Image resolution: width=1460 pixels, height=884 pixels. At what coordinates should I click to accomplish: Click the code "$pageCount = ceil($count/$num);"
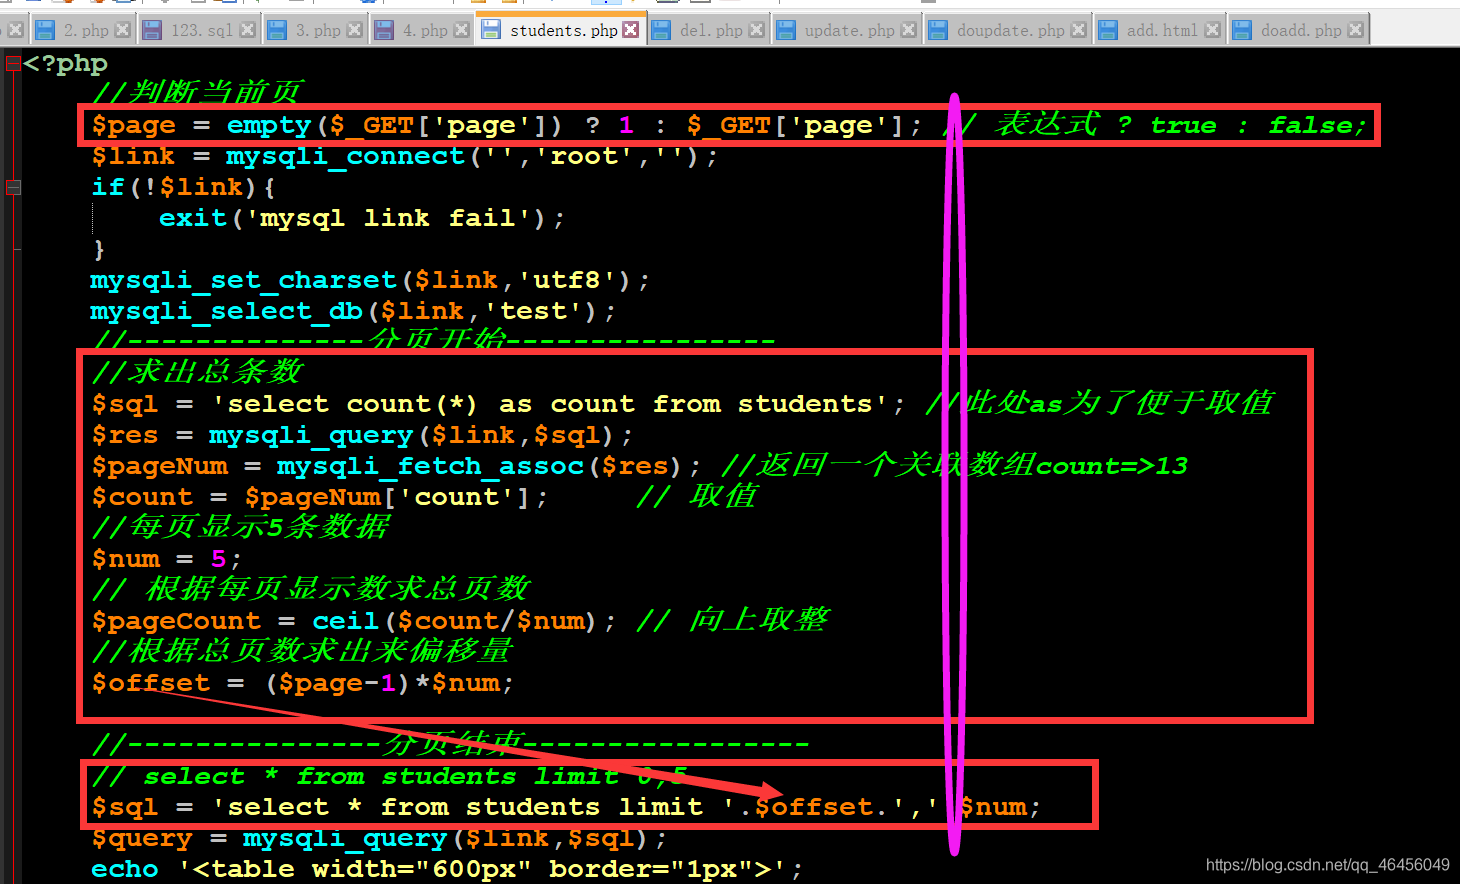(354, 621)
